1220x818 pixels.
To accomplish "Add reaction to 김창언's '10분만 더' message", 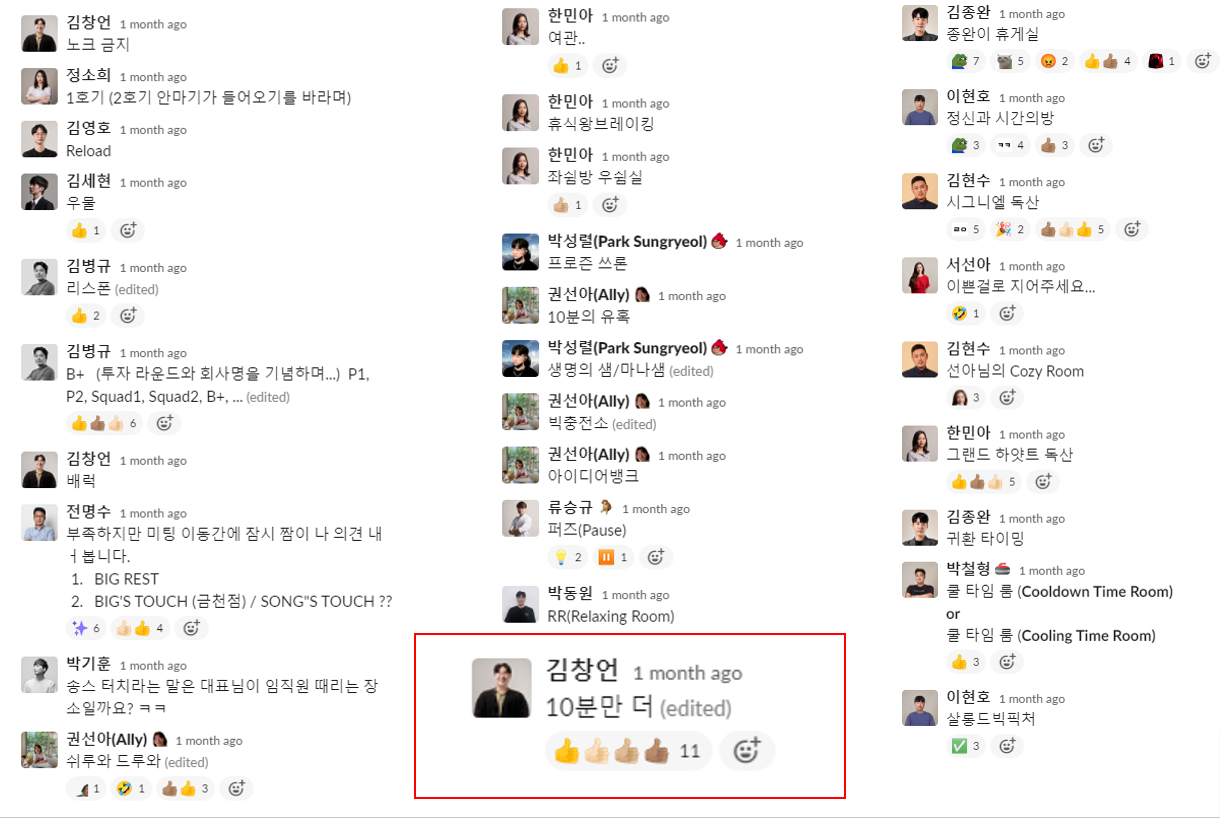I will point(747,751).
